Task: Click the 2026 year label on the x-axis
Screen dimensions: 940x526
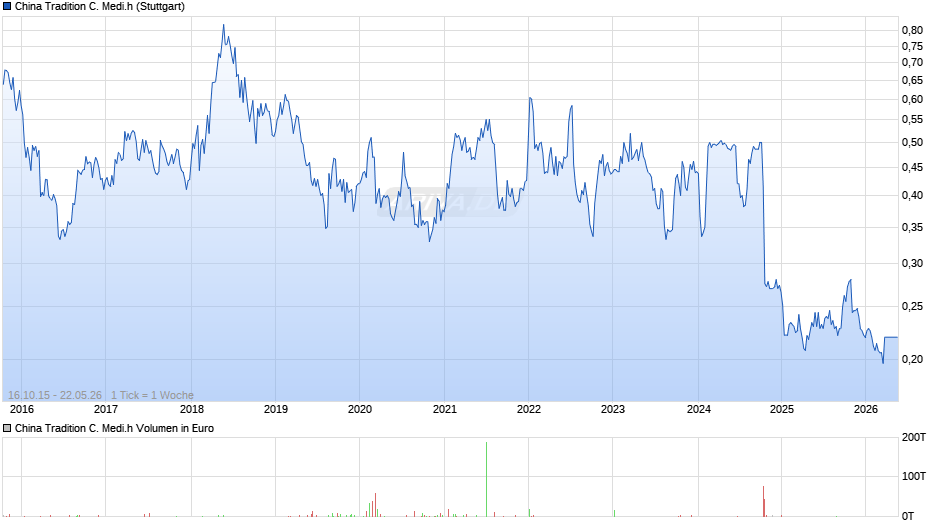Action: point(866,409)
